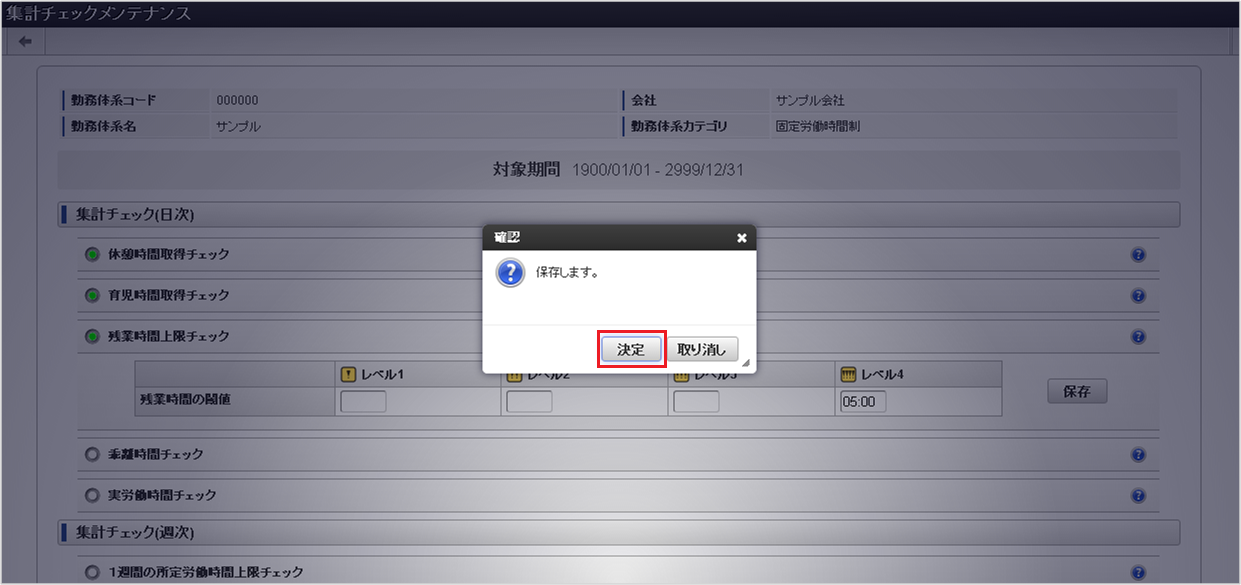This screenshot has height=585, width=1241.
Task: Click the 残業時間の閾値 row label
Action: 183,400
